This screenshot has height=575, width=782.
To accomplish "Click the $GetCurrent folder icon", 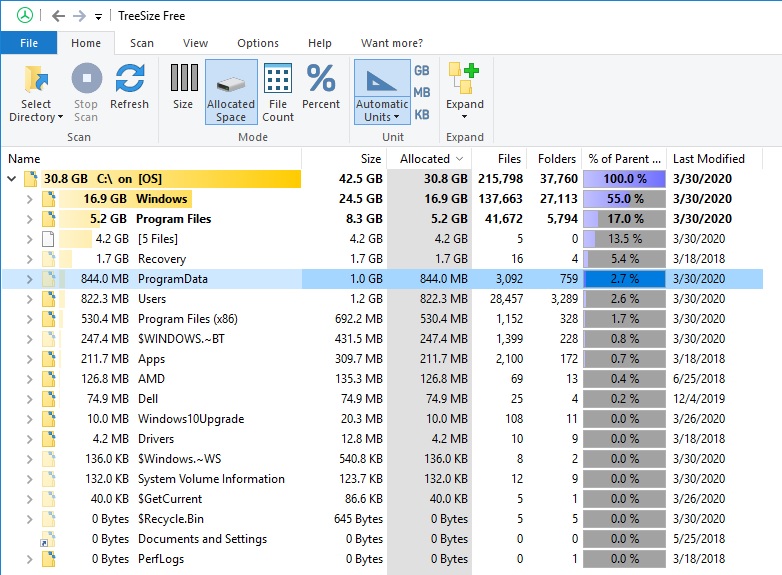I will [x=48, y=499].
